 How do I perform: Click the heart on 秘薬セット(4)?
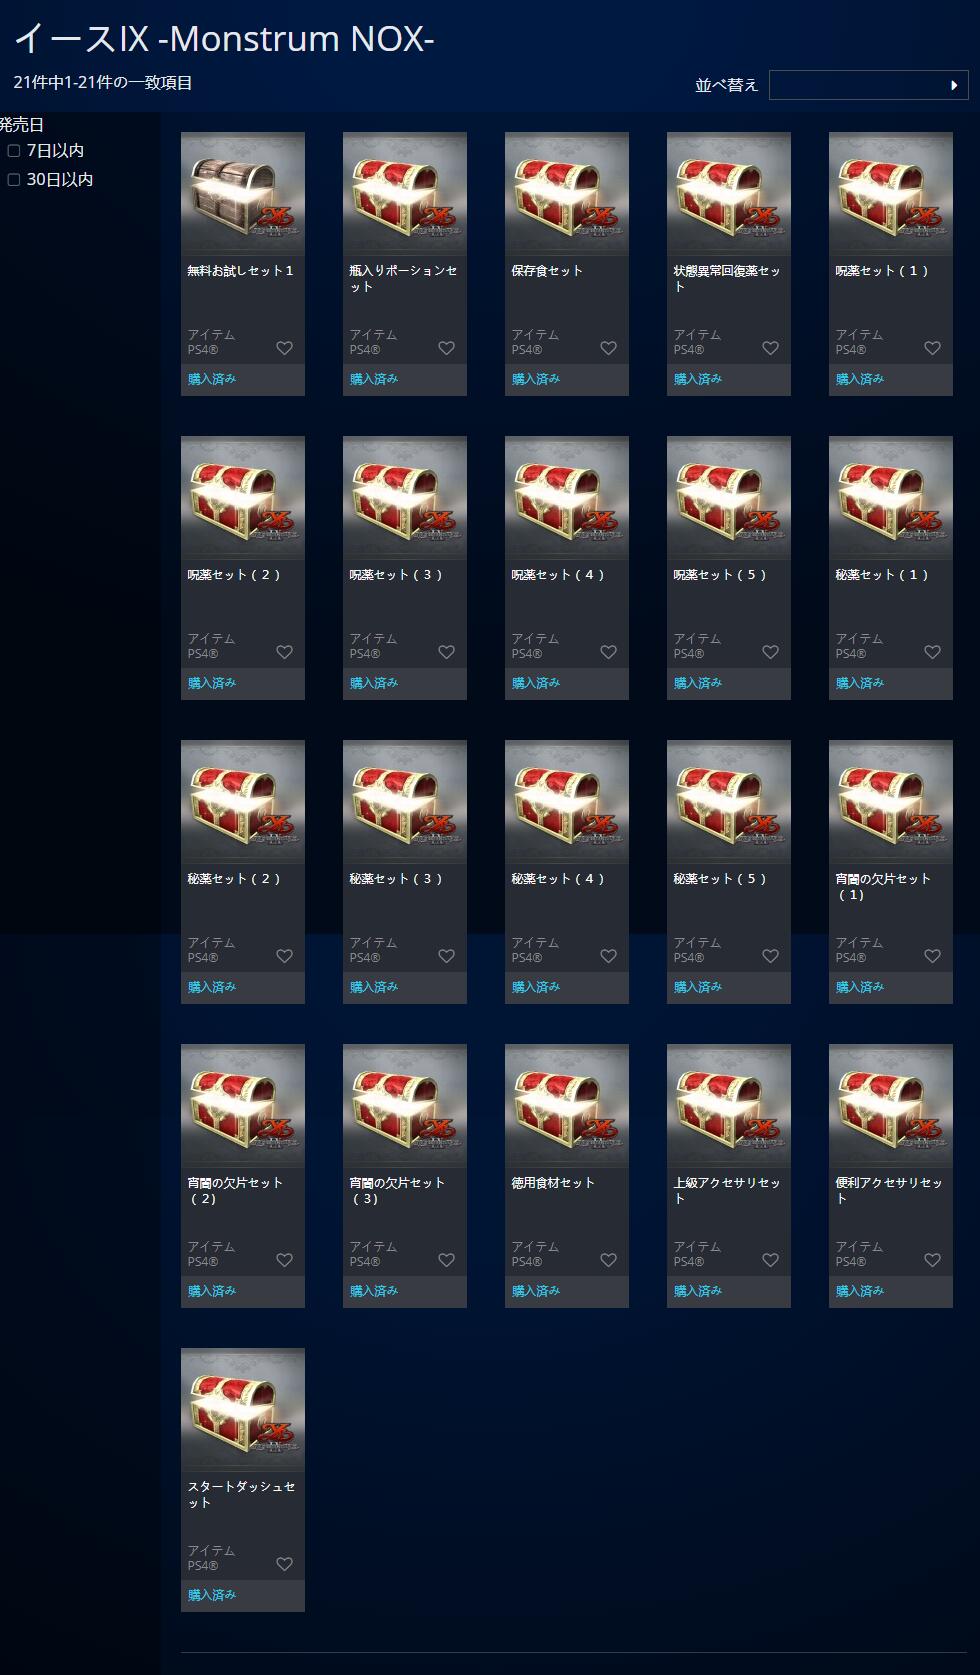[609, 956]
